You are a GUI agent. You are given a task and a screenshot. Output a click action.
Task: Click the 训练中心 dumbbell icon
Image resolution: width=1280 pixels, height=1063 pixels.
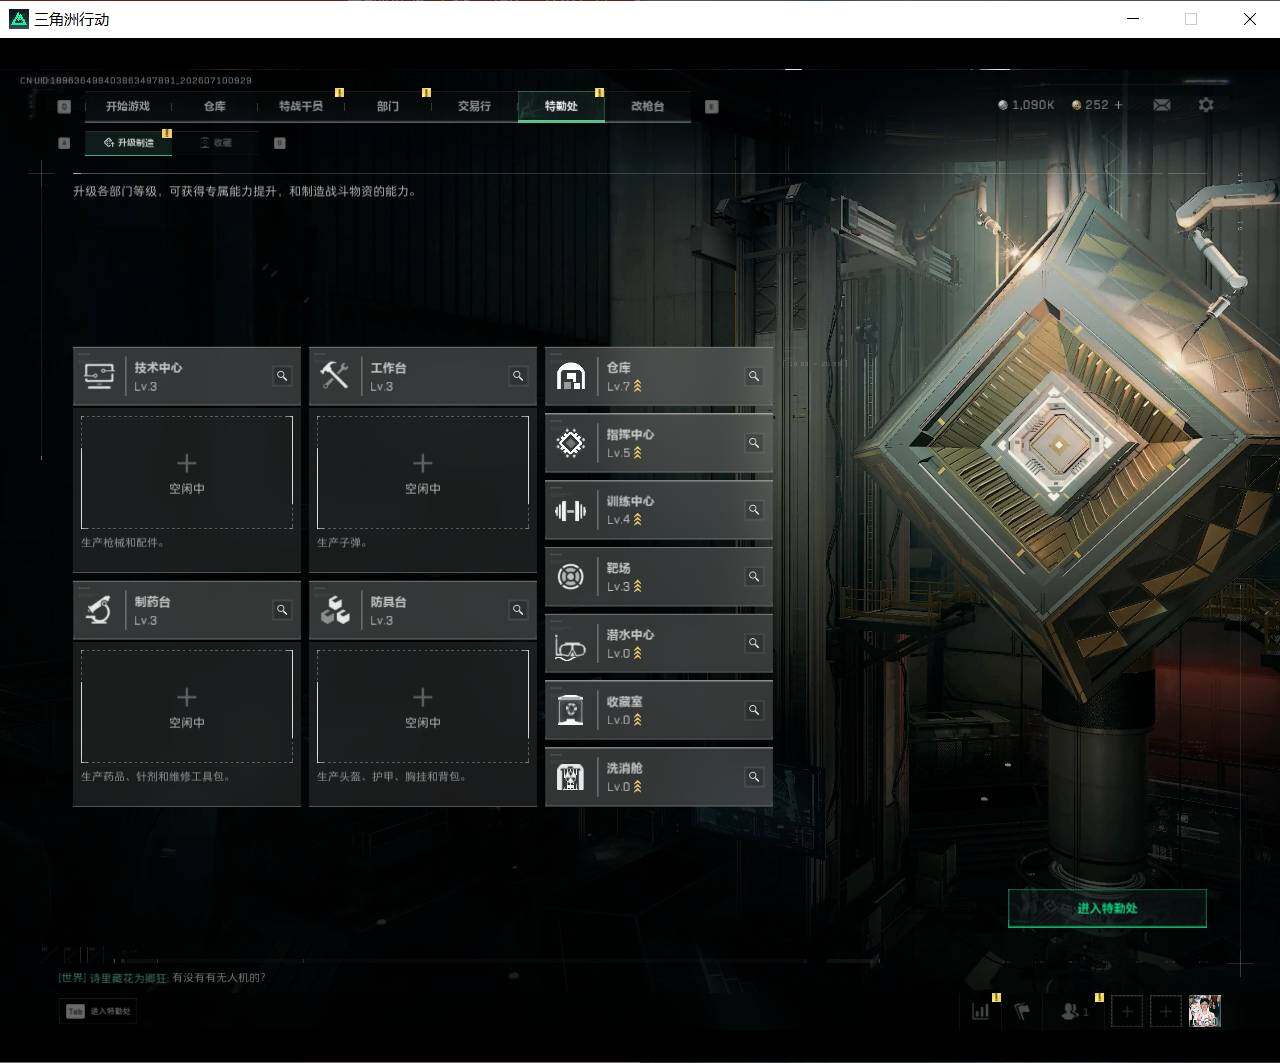pos(570,511)
